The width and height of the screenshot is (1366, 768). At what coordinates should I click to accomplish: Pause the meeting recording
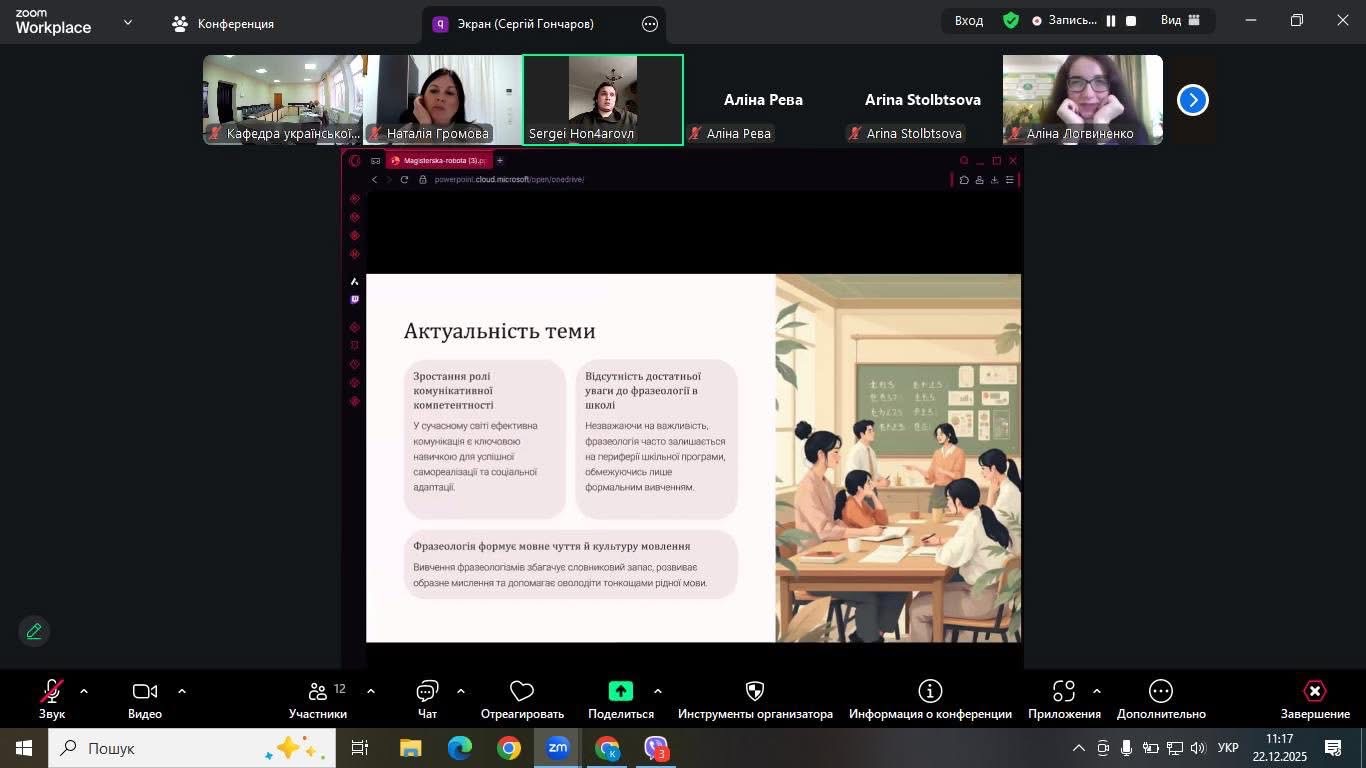[x=1110, y=21]
